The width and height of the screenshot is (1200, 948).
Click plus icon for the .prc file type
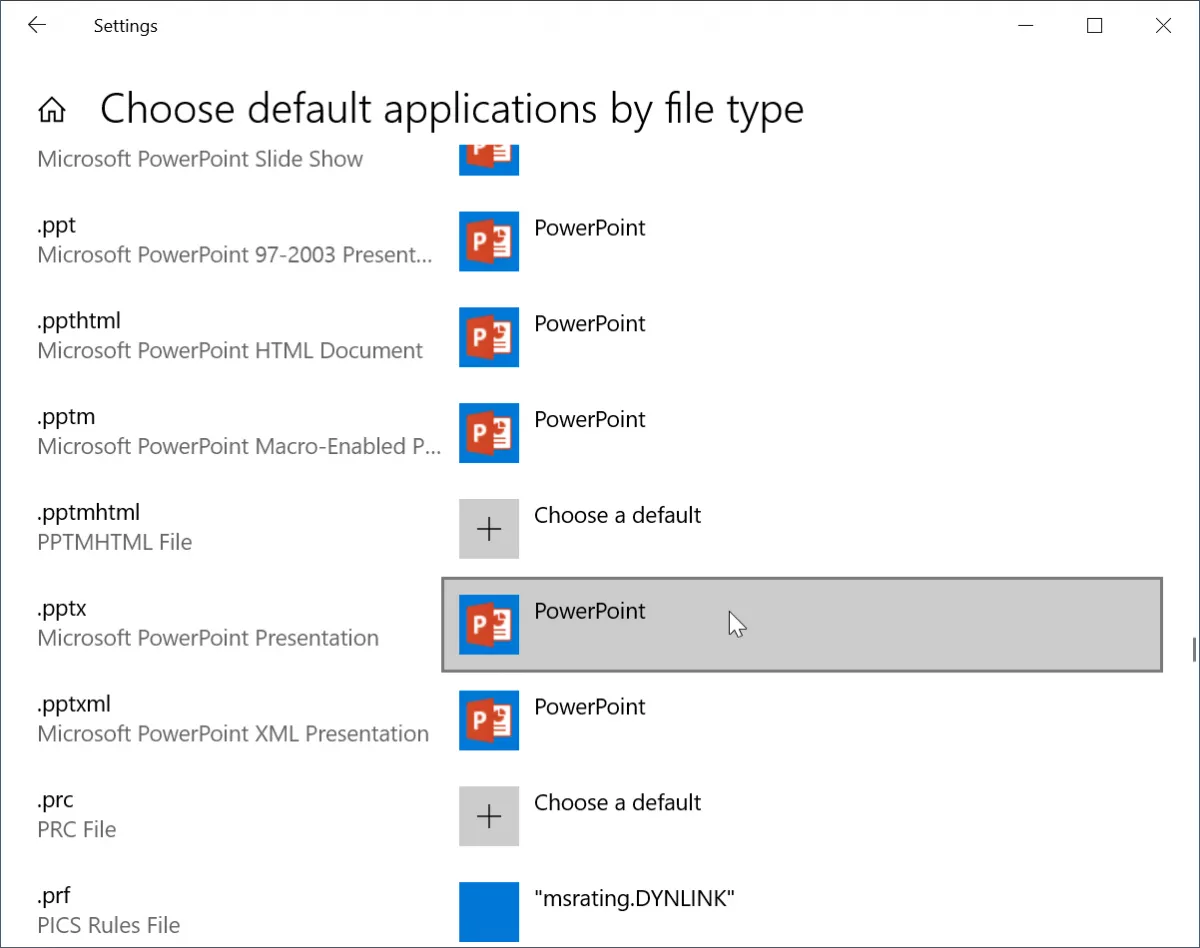[489, 816]
